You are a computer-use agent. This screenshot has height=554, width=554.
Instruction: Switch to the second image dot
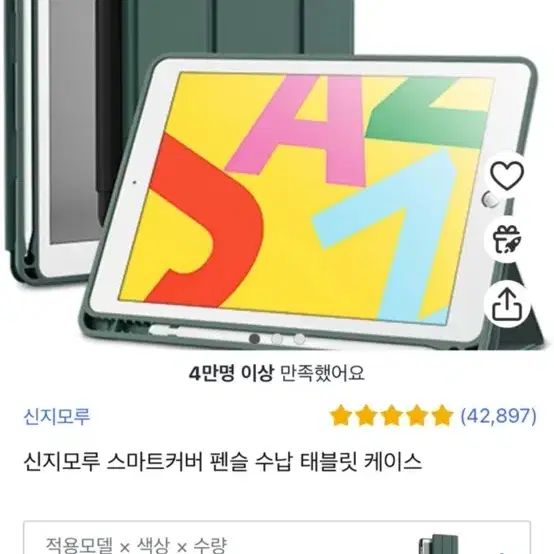coord(277,338)
